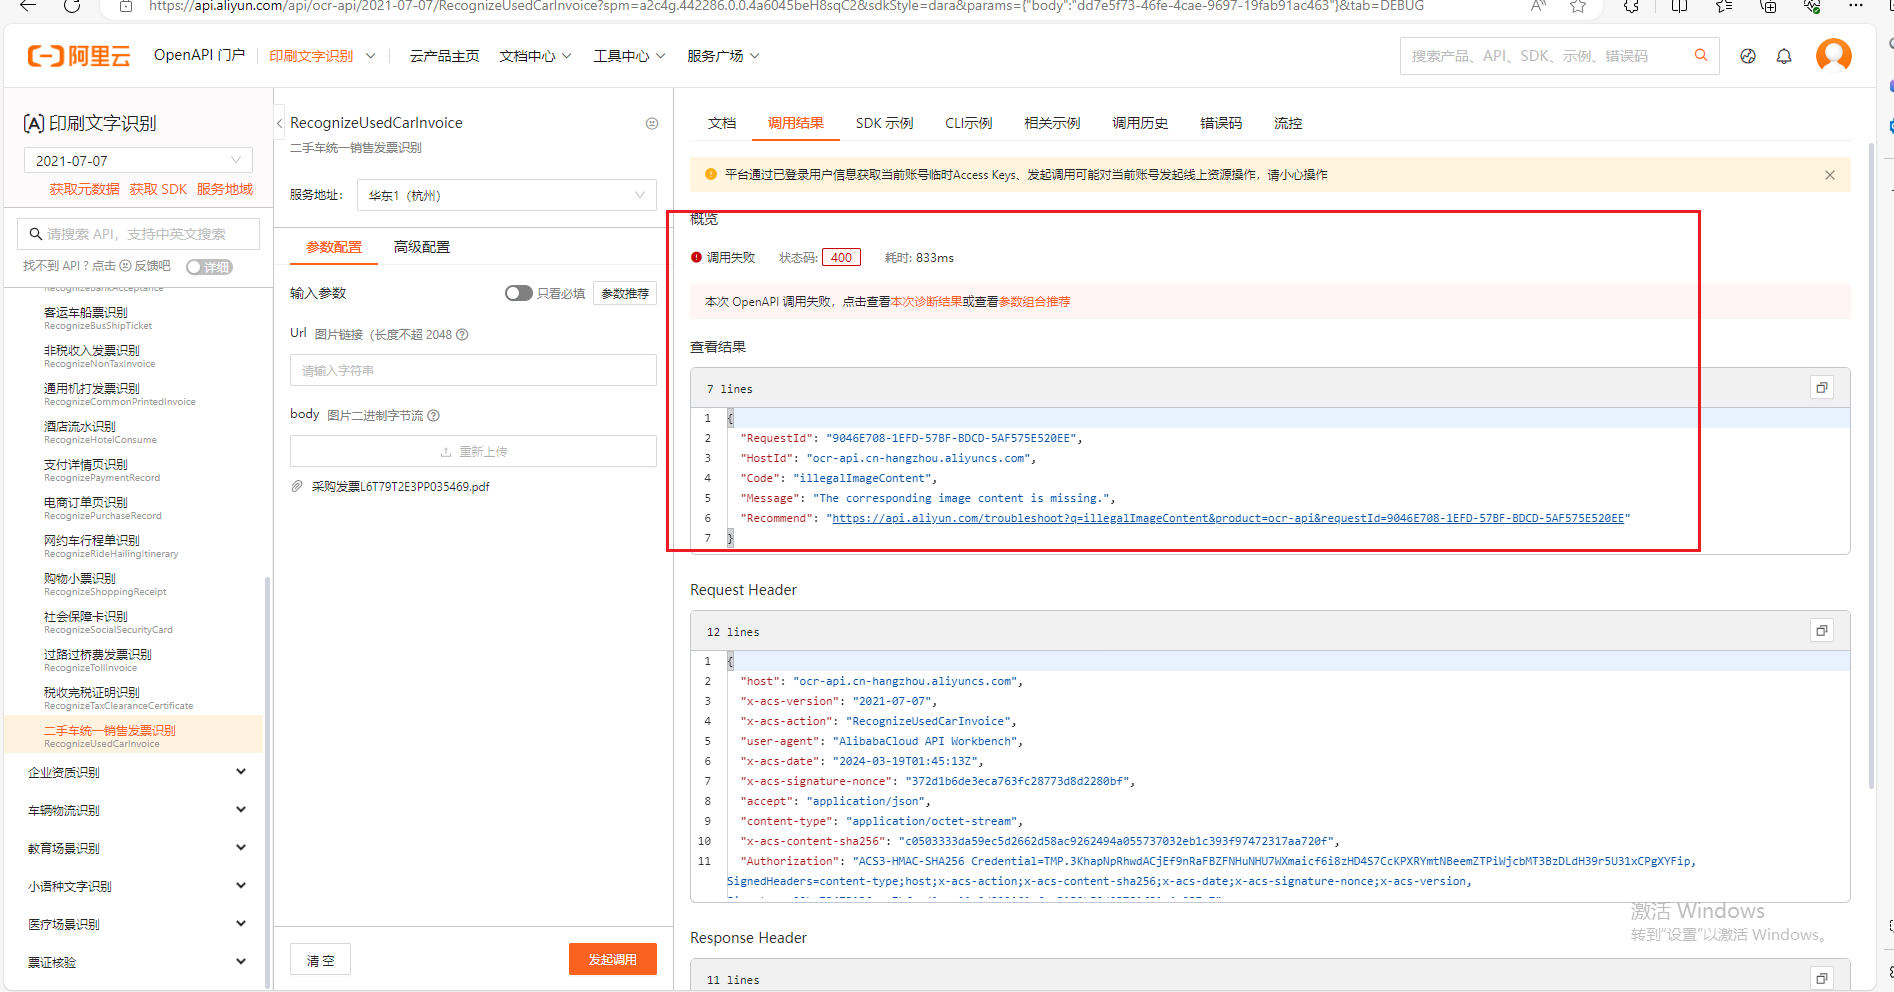The image size is (1894, 992).
Task: Open the 工具中心 menu
Action: click(629, 56)
